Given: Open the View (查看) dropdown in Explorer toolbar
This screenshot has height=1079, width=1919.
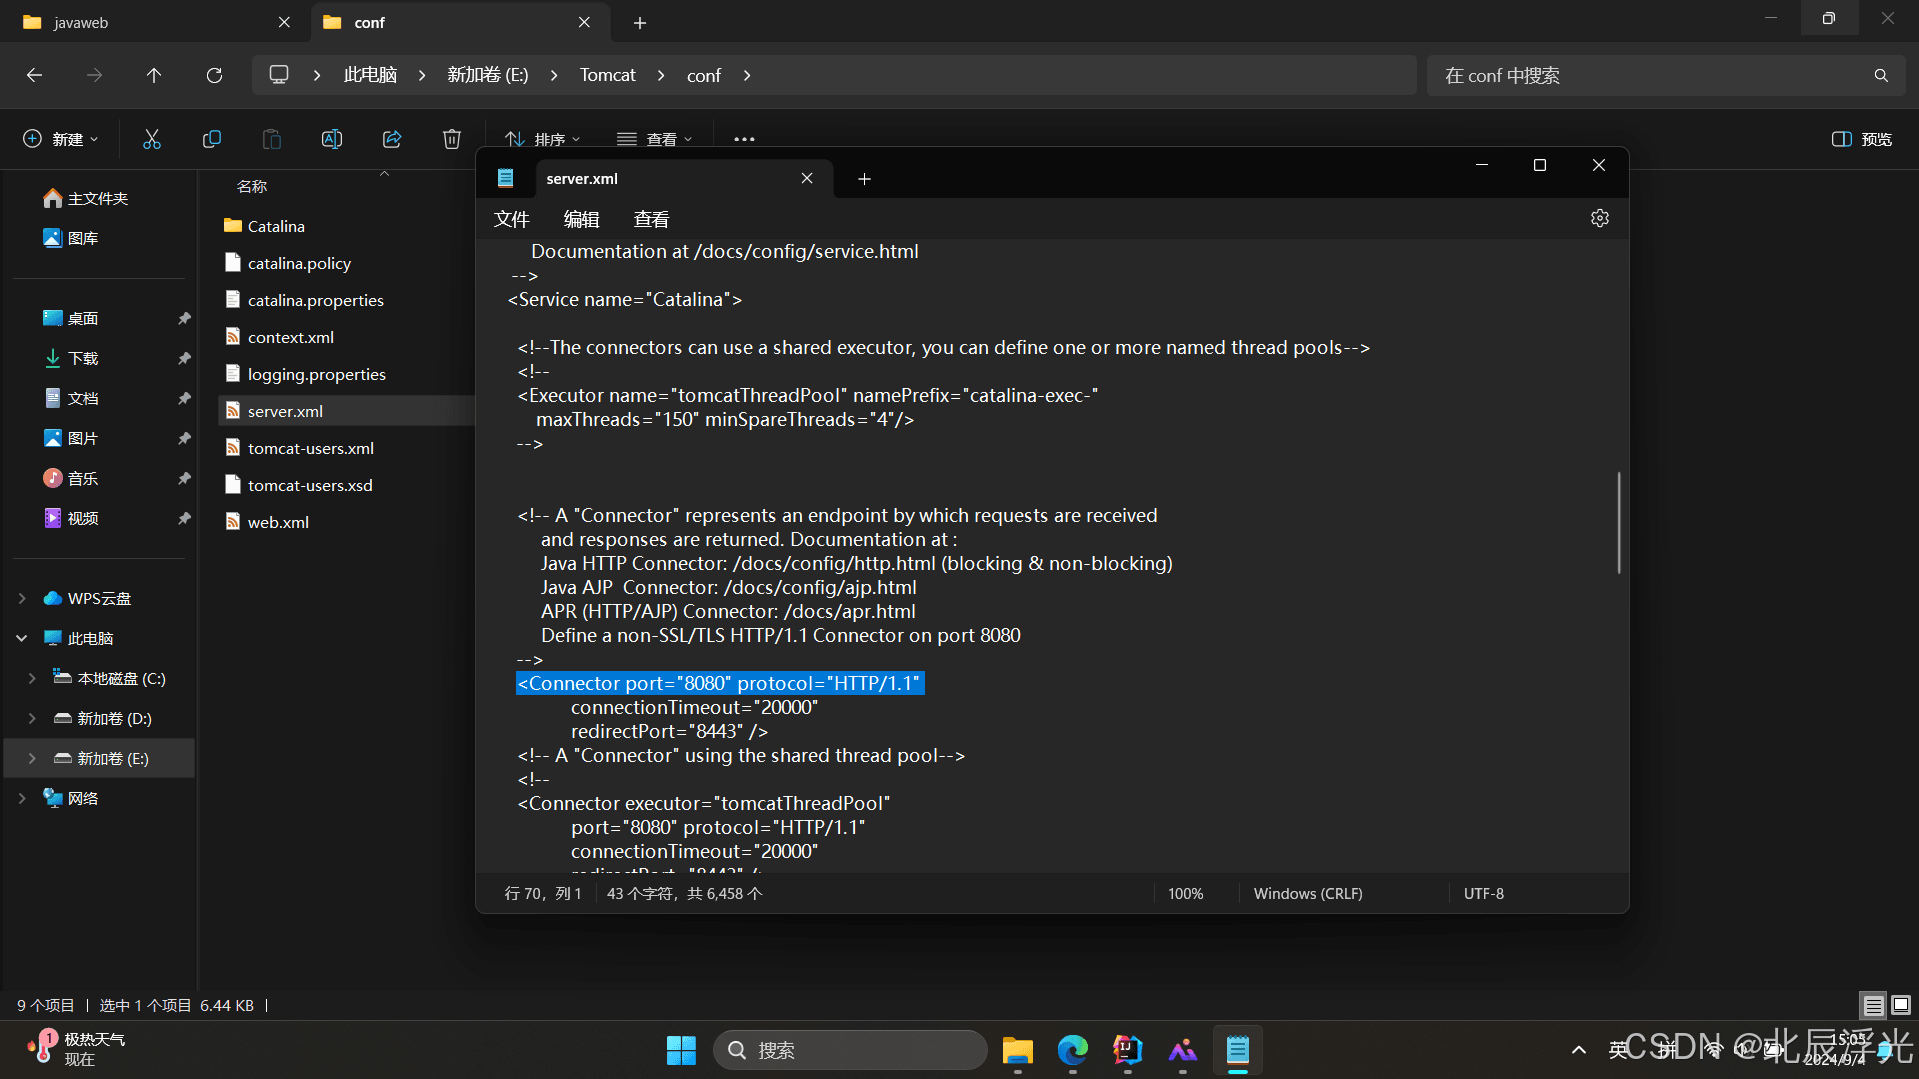Looking at the screenshot, I should pos(655,139).
